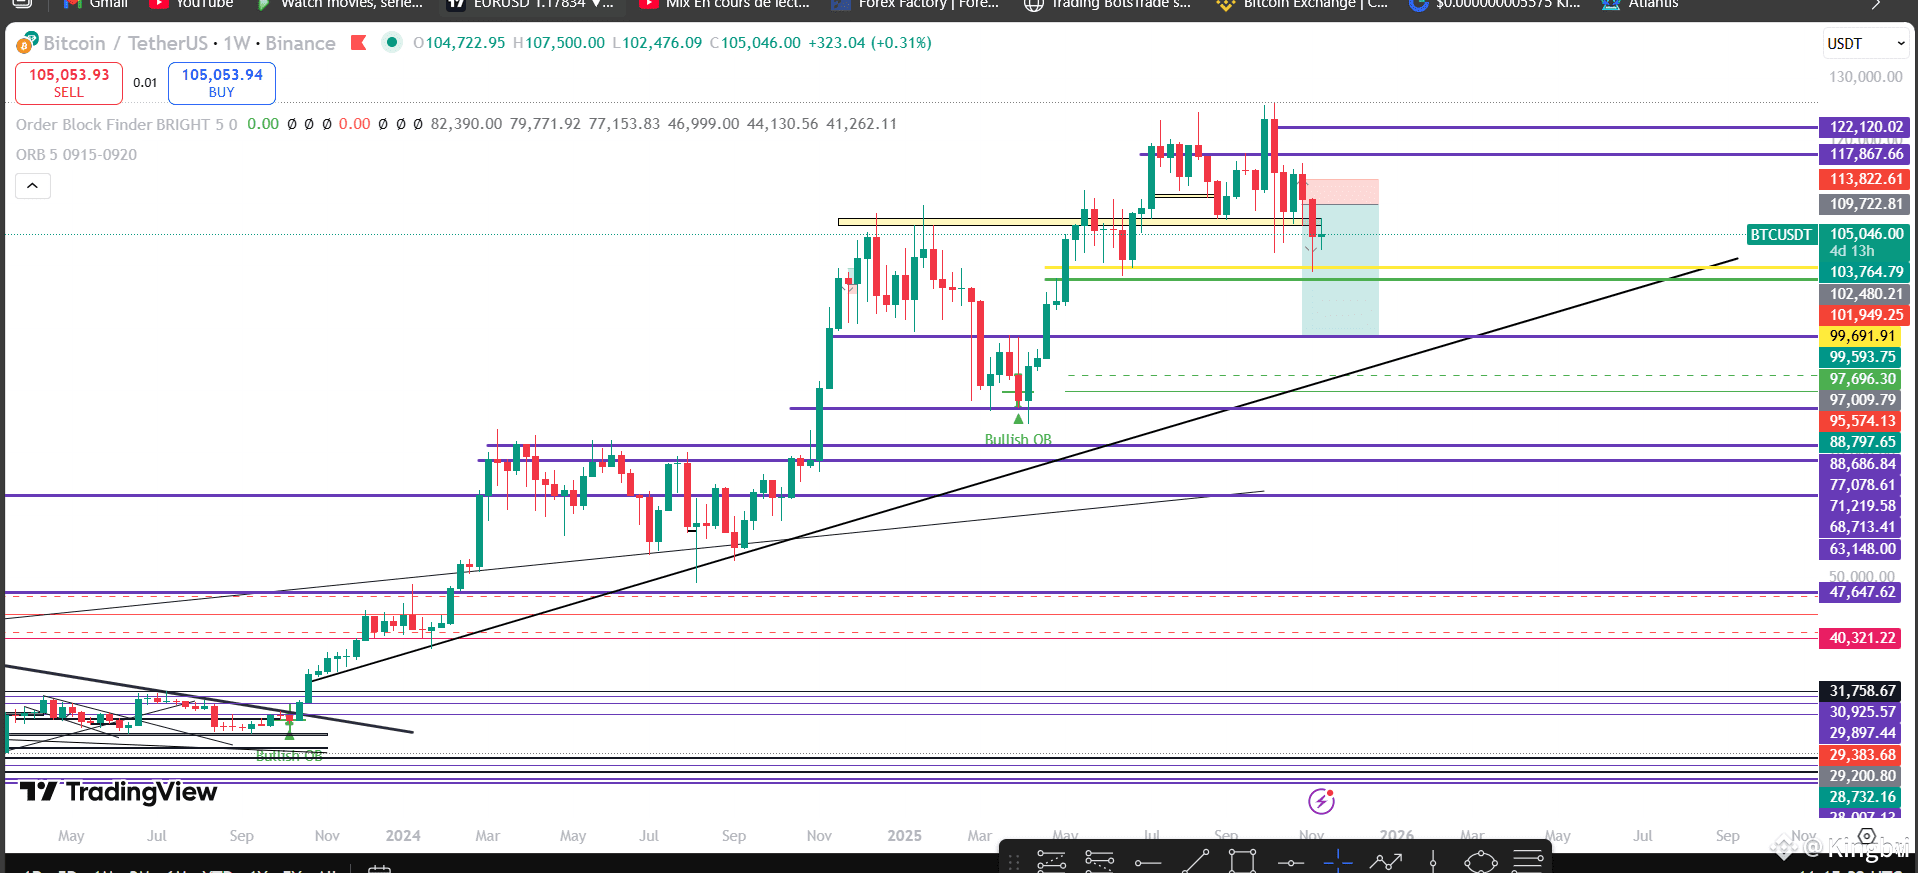Open the Forex Factory bookmark
Image resolution: width=1918 pixels, height=873 pixels.
(916, 4)
